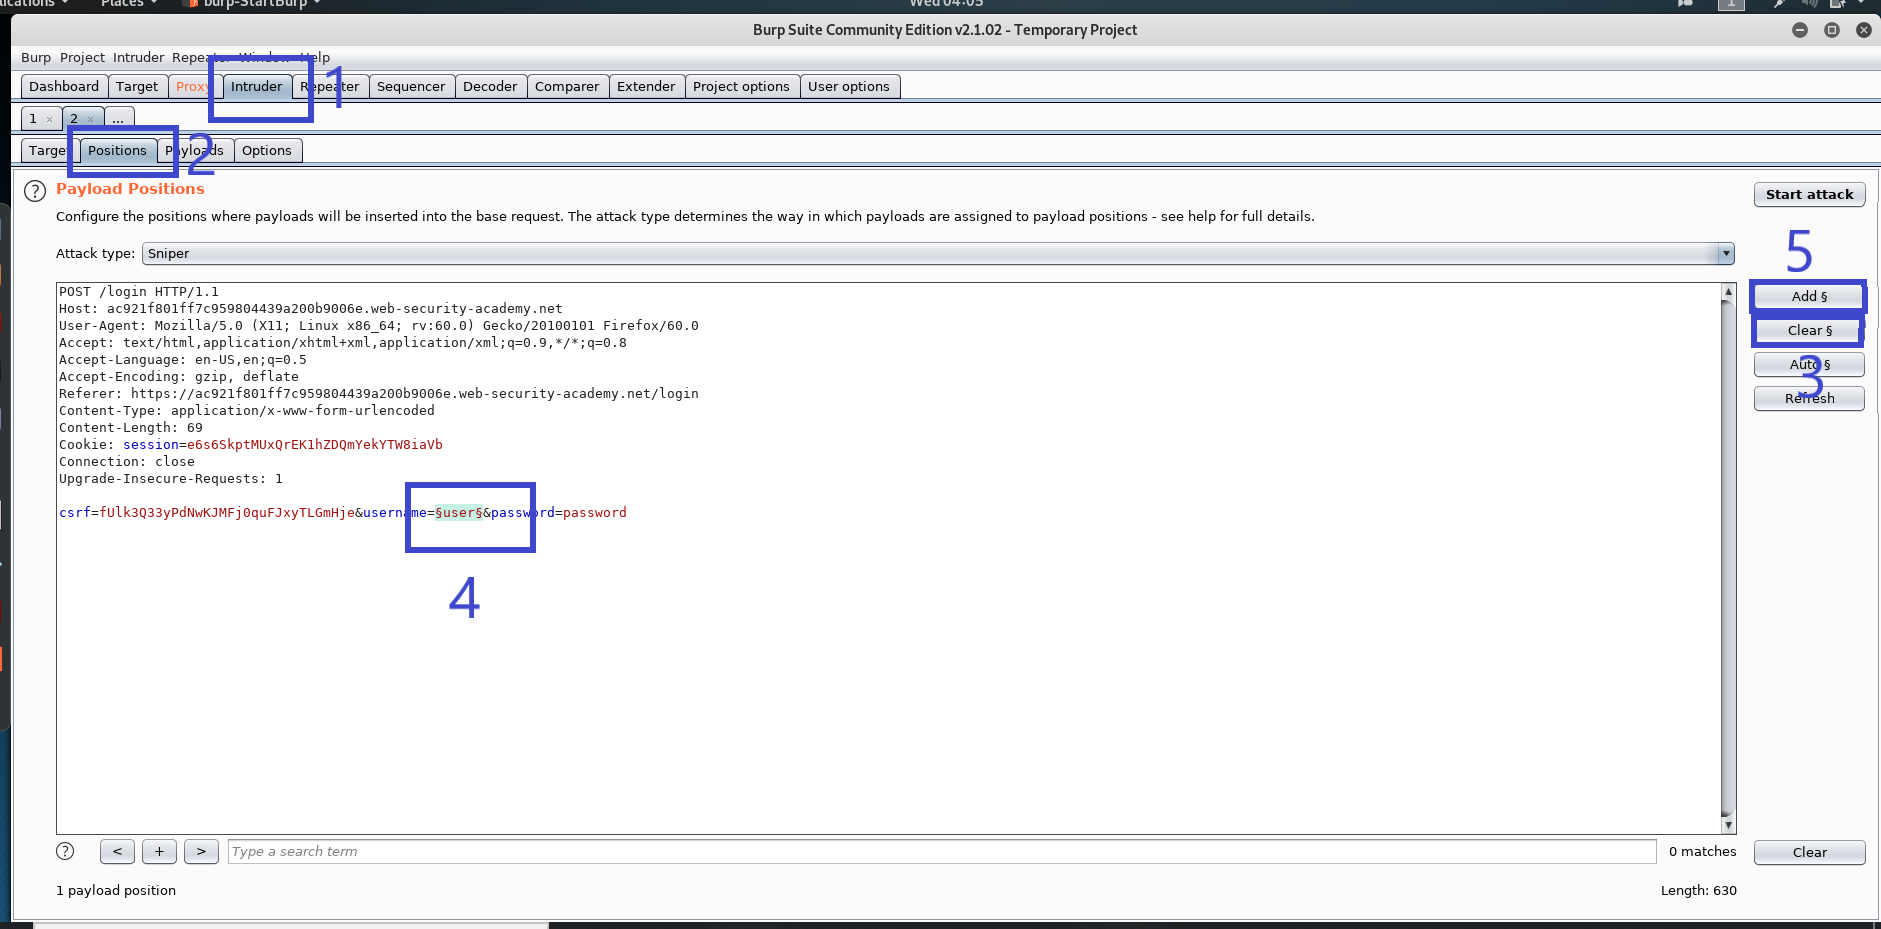Viewport: 1881px width, 929px height.
Task: Close Intruder tab number 1
Action: pos(49,119)
